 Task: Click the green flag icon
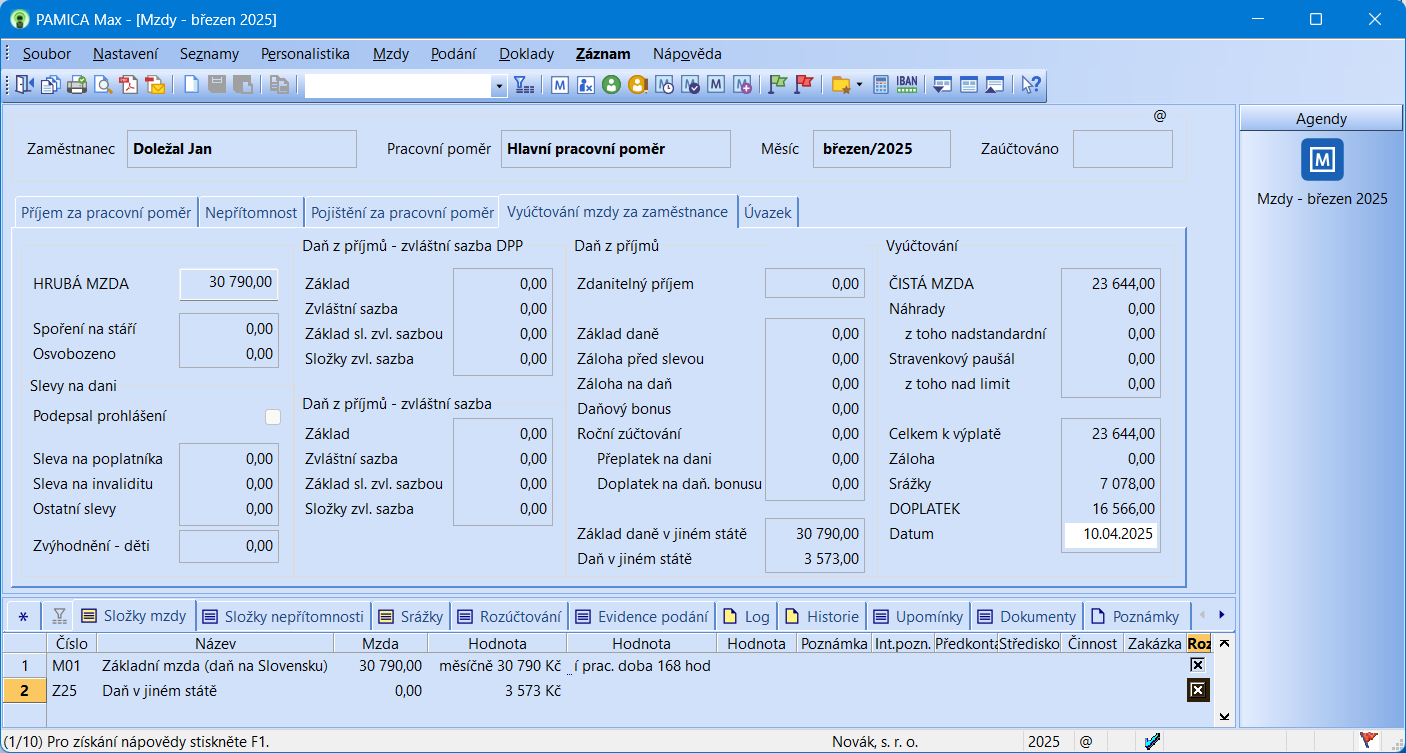[x=777, y=86]
